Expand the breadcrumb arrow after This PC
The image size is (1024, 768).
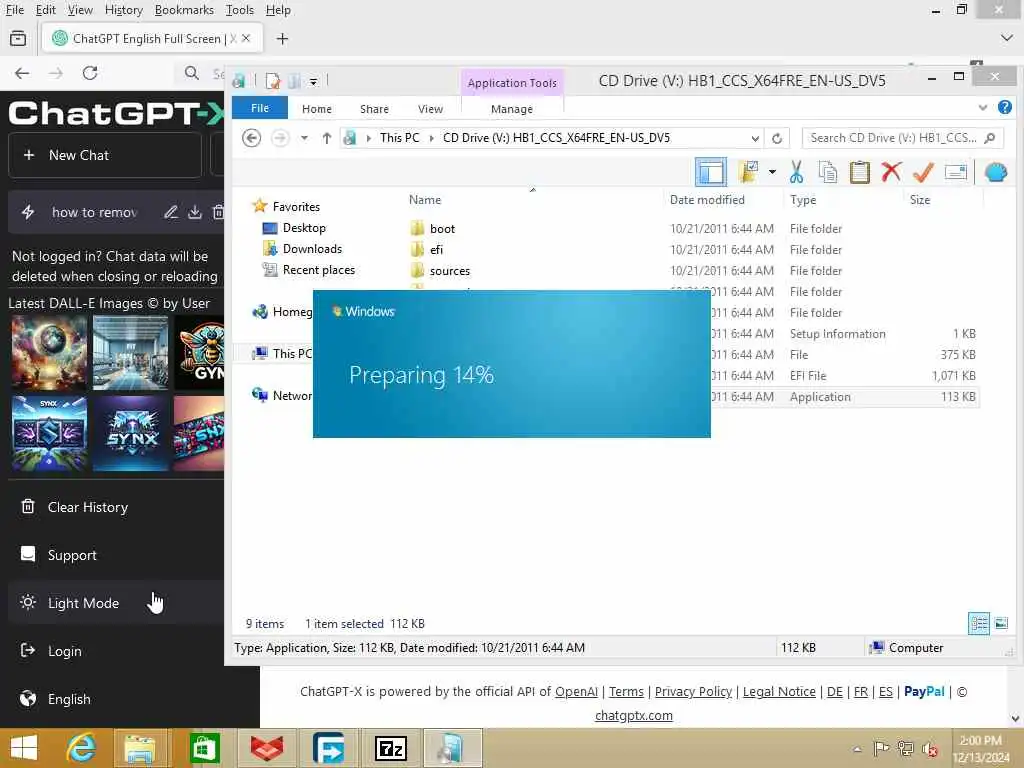(432, 138)
